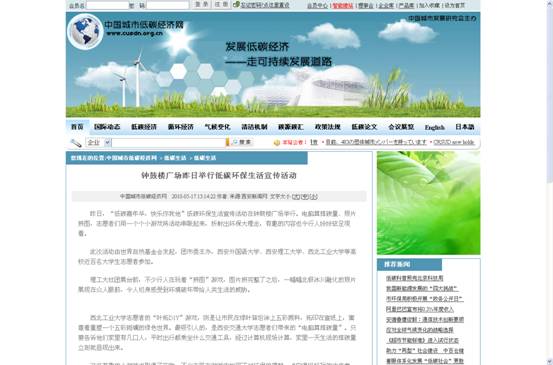Image resolution: width=553 pixels, height=365 pixels.
Task: Click the search keyword input field
Action: click(168, 142)
